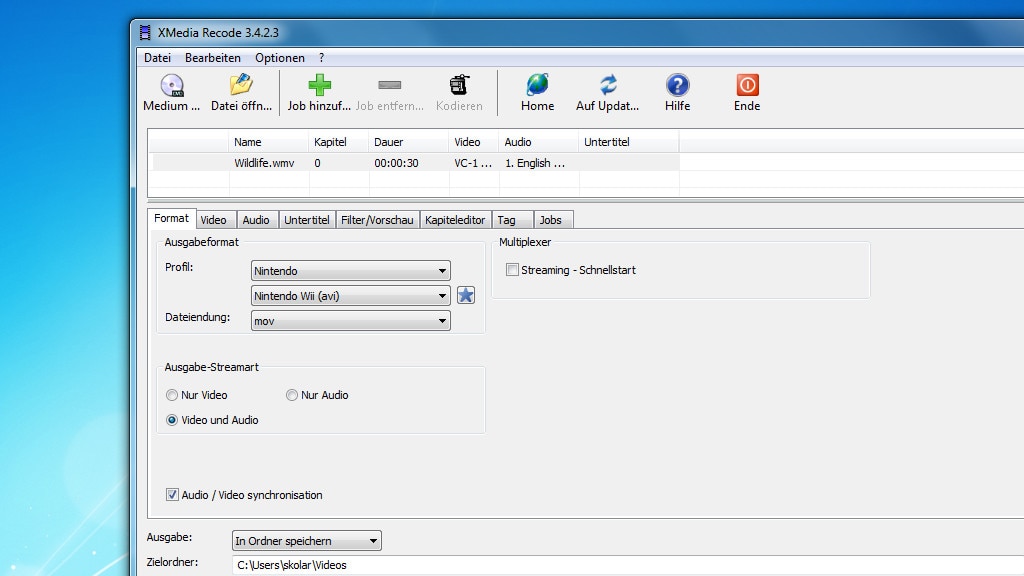Screen dimensions: 1024x576
Task: Click the Medium öffnen disc icon
Action: (x=171, y=86)
